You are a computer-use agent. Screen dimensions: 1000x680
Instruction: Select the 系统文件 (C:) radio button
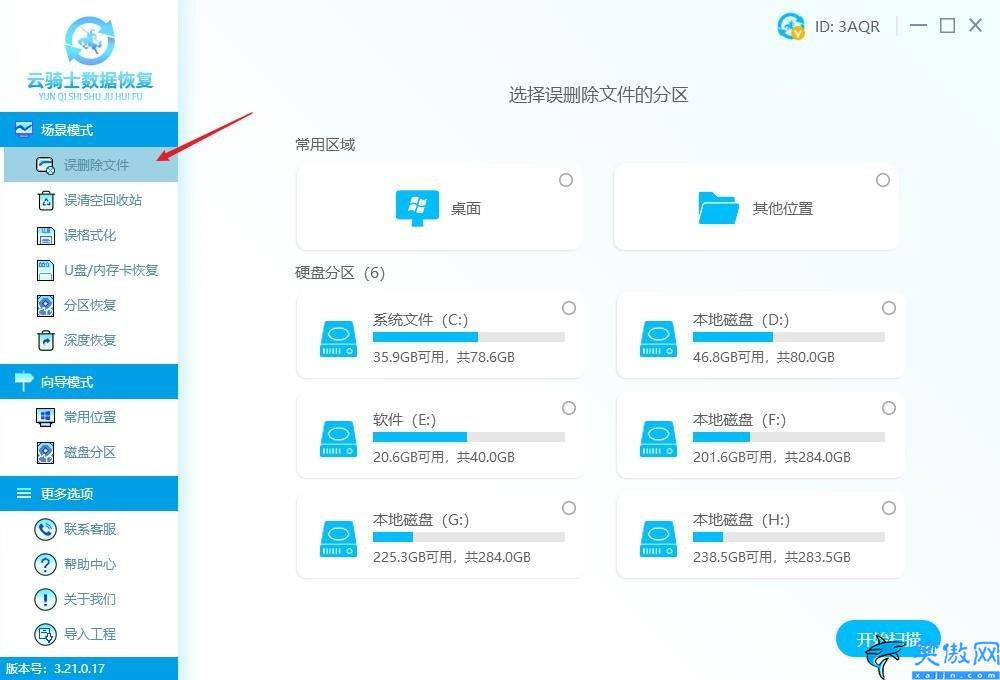coord(569,308)
